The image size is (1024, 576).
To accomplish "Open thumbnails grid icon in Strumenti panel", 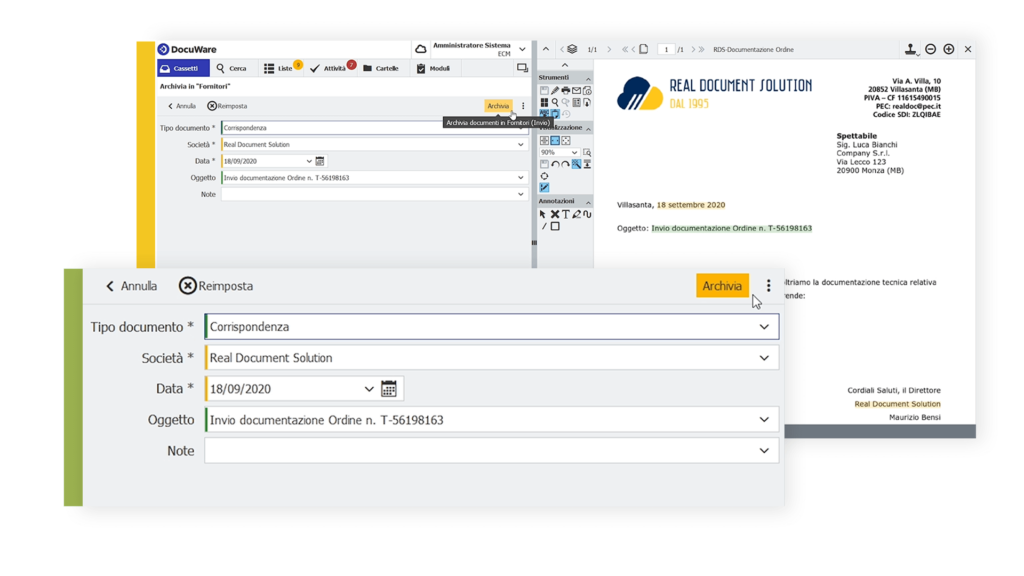I will [544, 103].
